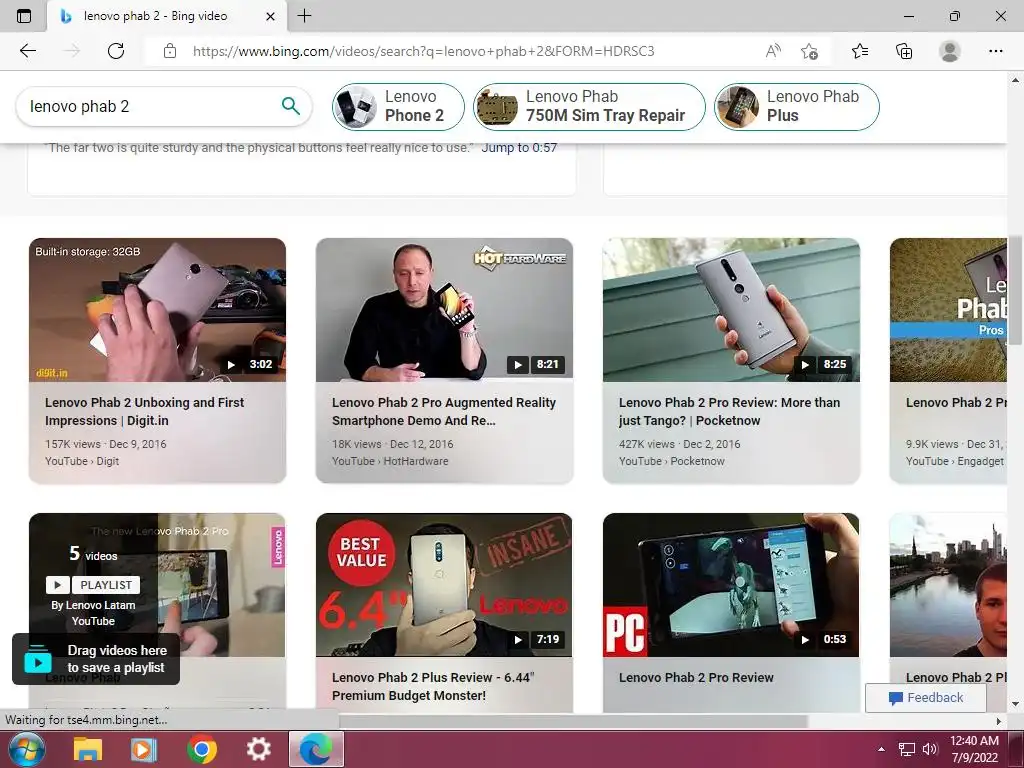
Task: Open File Explorer from taskbar
Action: tap(88, 750)
